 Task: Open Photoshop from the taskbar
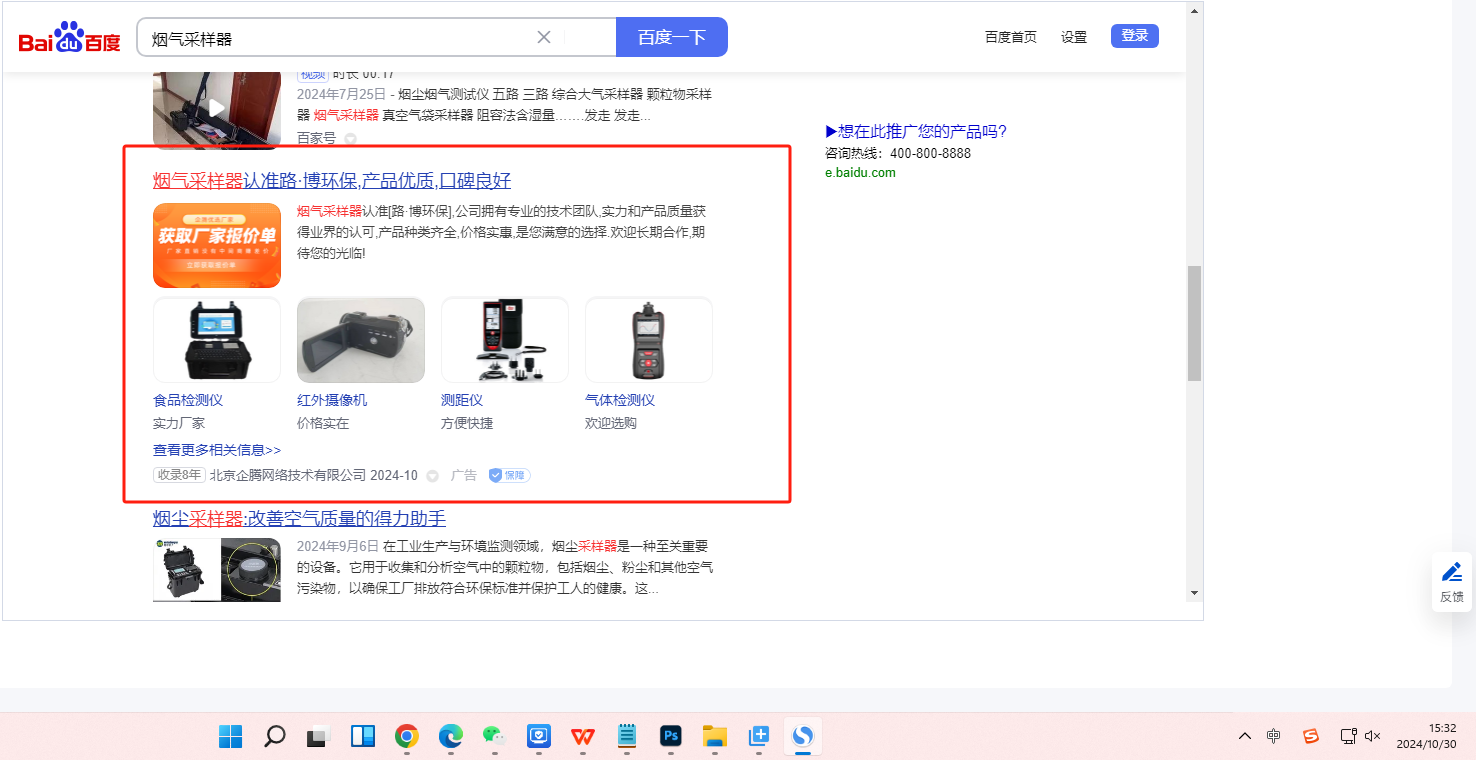point(671,737)
